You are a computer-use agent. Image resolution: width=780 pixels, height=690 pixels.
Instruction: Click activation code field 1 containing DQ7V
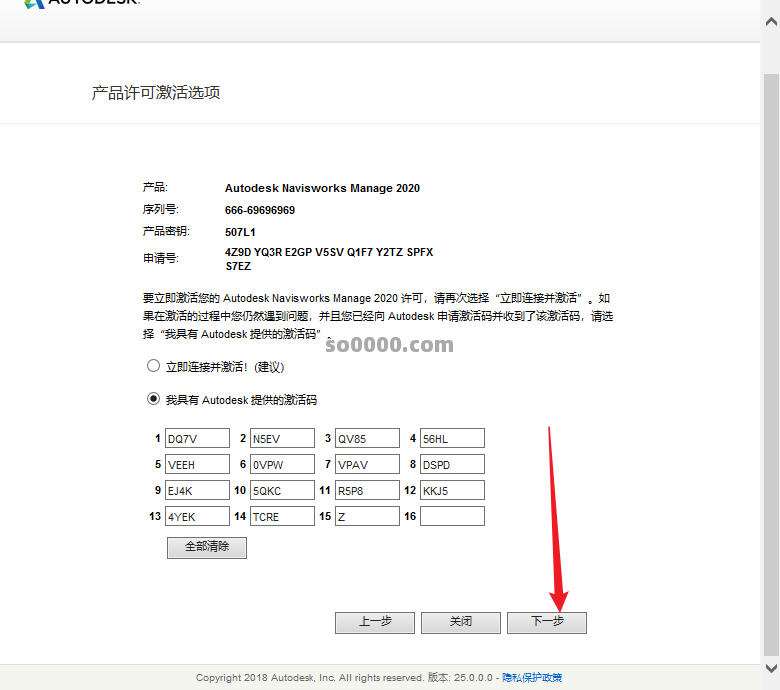[197, 438]
